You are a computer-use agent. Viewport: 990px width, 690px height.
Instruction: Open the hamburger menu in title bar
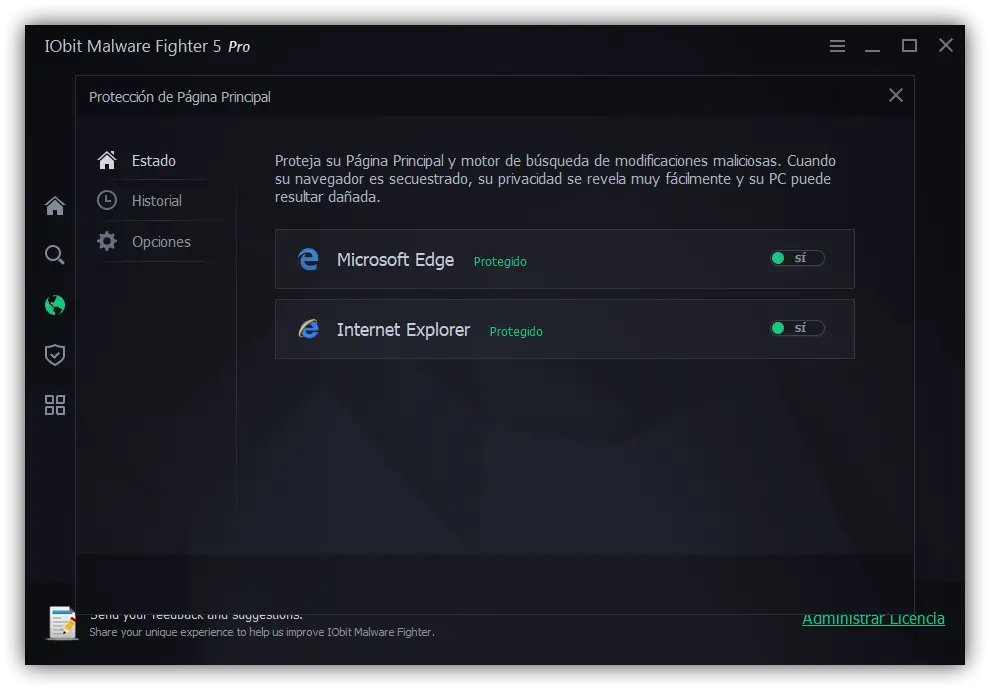click(x=837, y=46)
